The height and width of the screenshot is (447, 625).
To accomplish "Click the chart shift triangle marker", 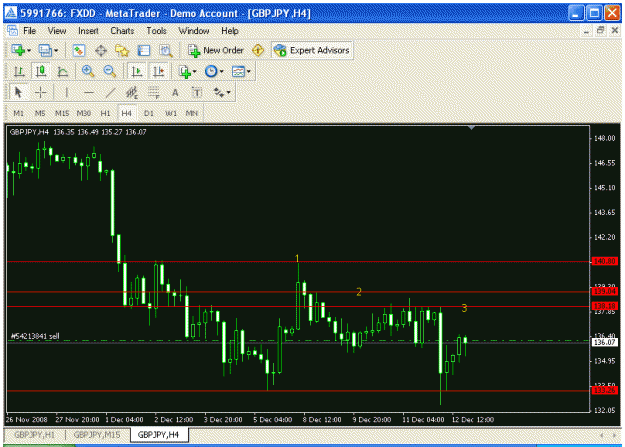I will (472, 128).
